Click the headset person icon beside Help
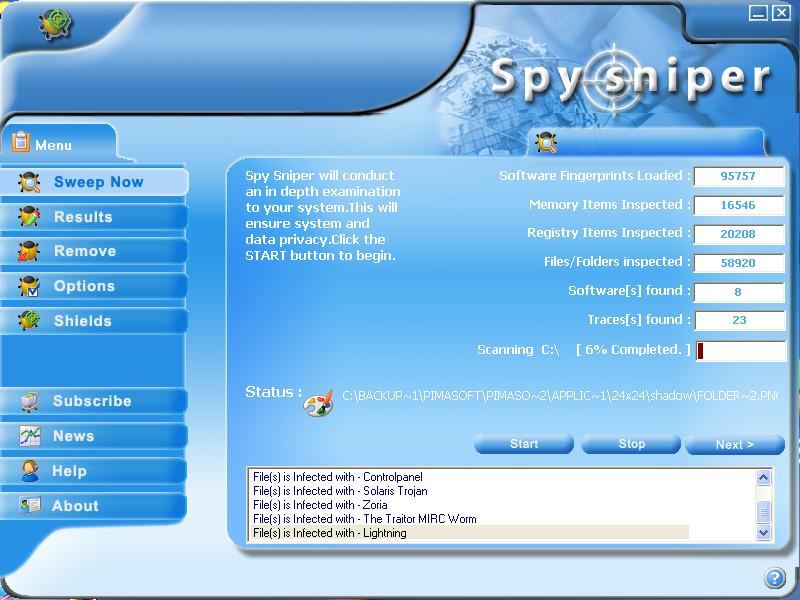This screenshot has width=800, height=600. point(30,471)
